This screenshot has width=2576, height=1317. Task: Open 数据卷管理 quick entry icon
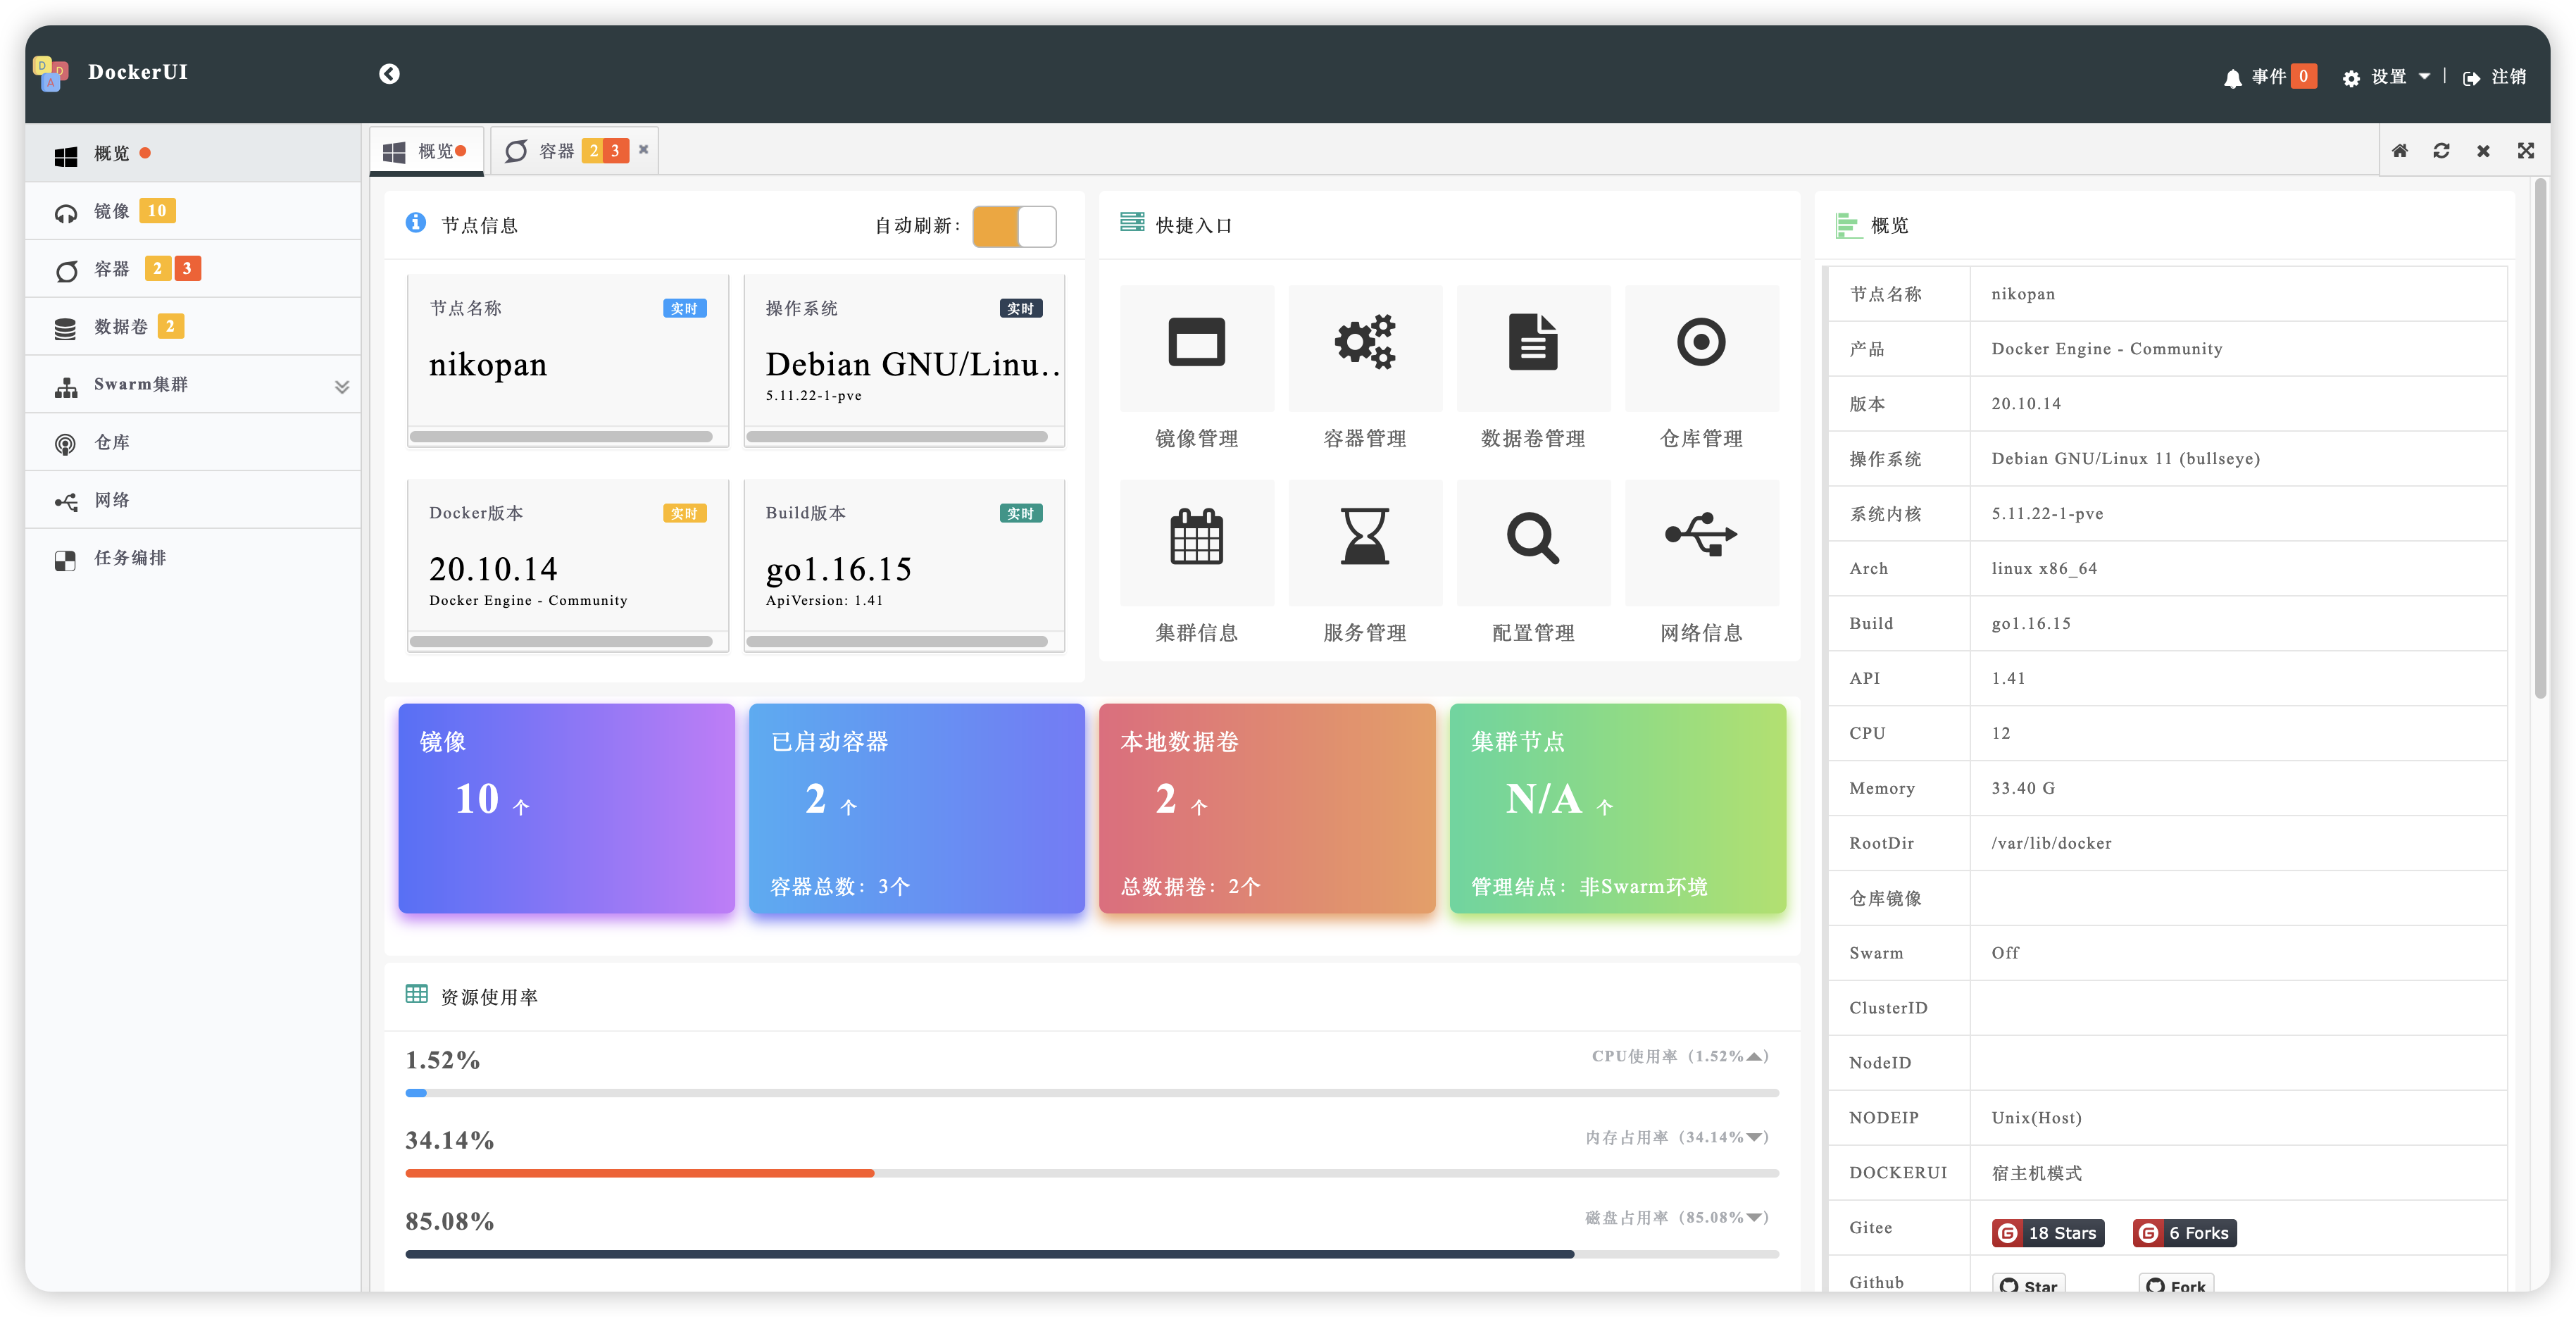[x=1533, y=348]
